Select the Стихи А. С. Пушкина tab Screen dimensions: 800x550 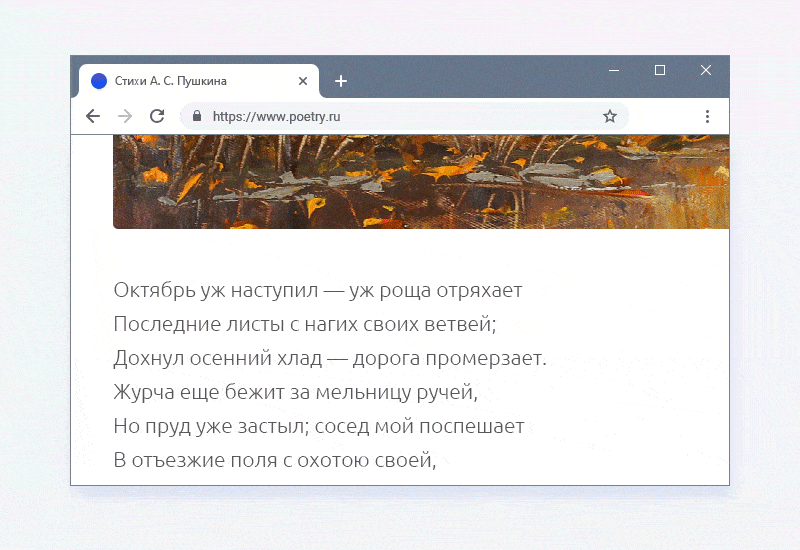pyautogui.click(x=199, y=81)
